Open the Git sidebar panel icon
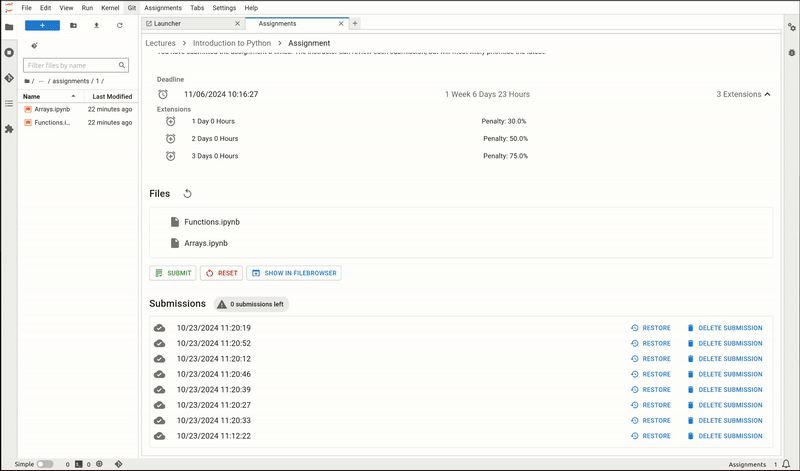This screenshot has height=471, width=800. coord(9,78)
